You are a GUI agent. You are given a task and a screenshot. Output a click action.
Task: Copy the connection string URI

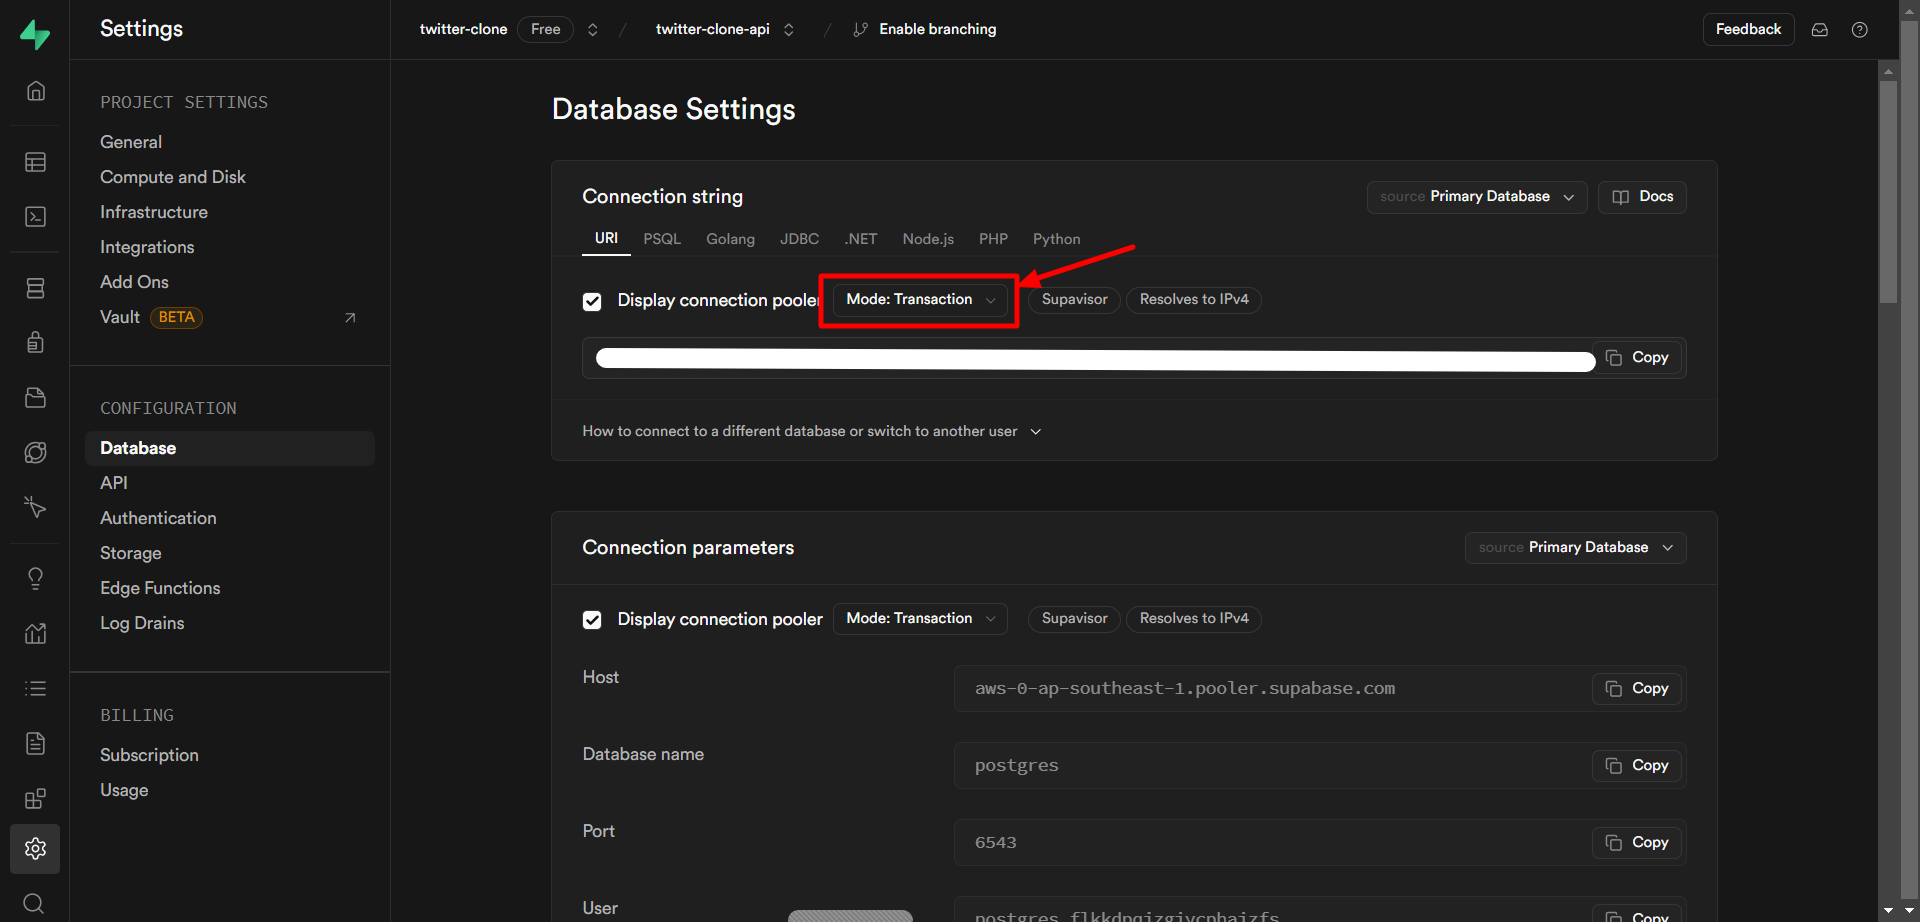1637,358
